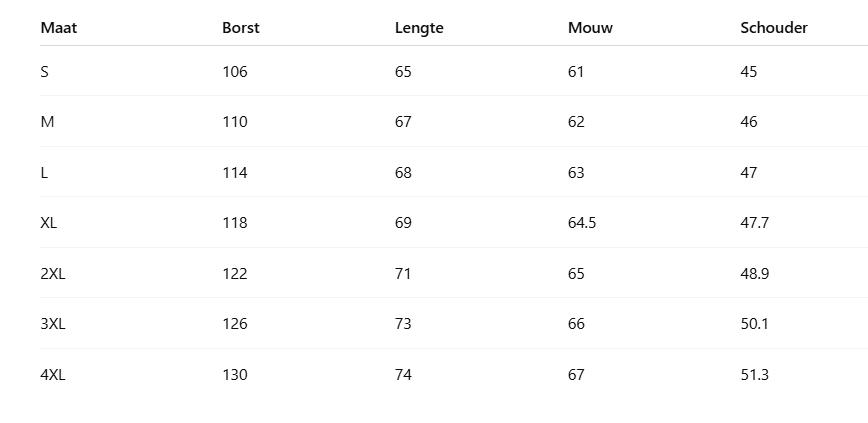Click the Schouder value 51.3

pyautogui.click(x=755, y=375)
